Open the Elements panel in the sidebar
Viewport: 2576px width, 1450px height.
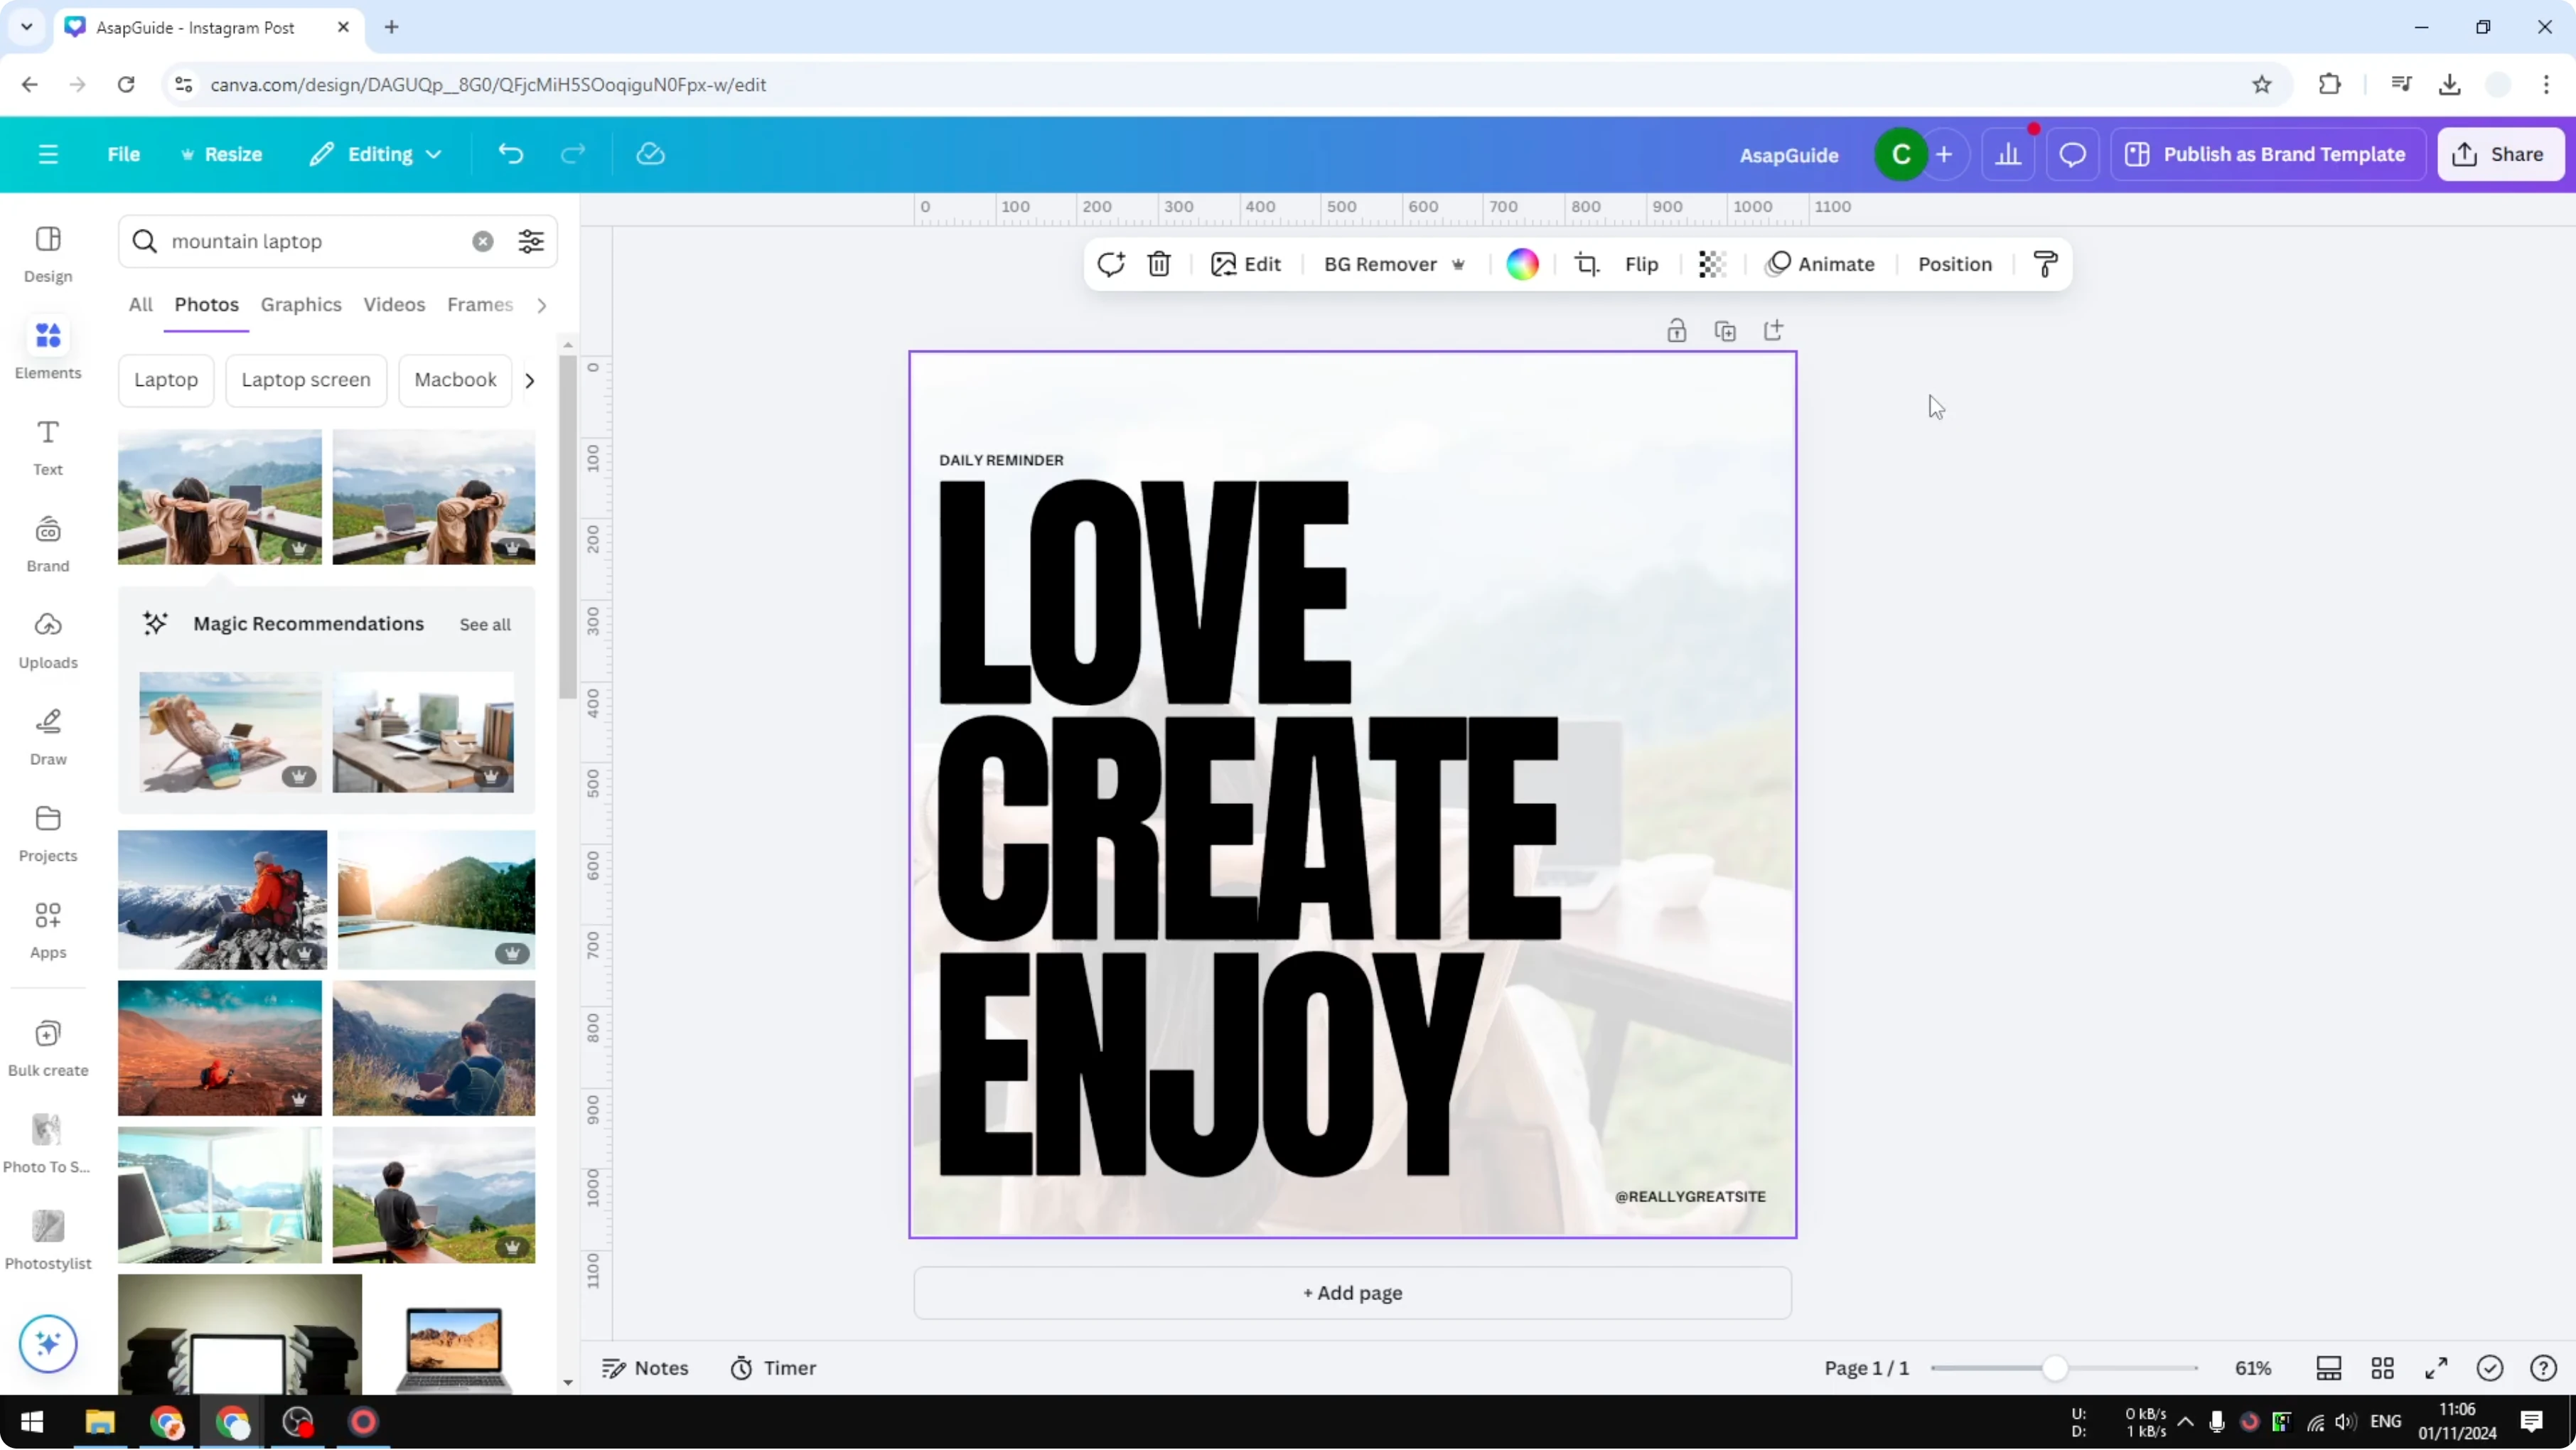coord(47,348)
